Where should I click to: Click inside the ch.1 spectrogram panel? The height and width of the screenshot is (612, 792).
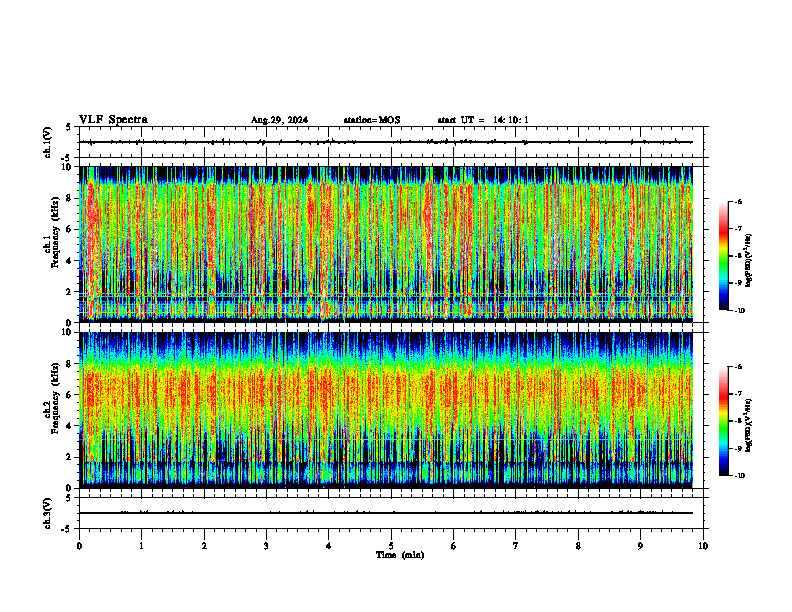[385, 244]
